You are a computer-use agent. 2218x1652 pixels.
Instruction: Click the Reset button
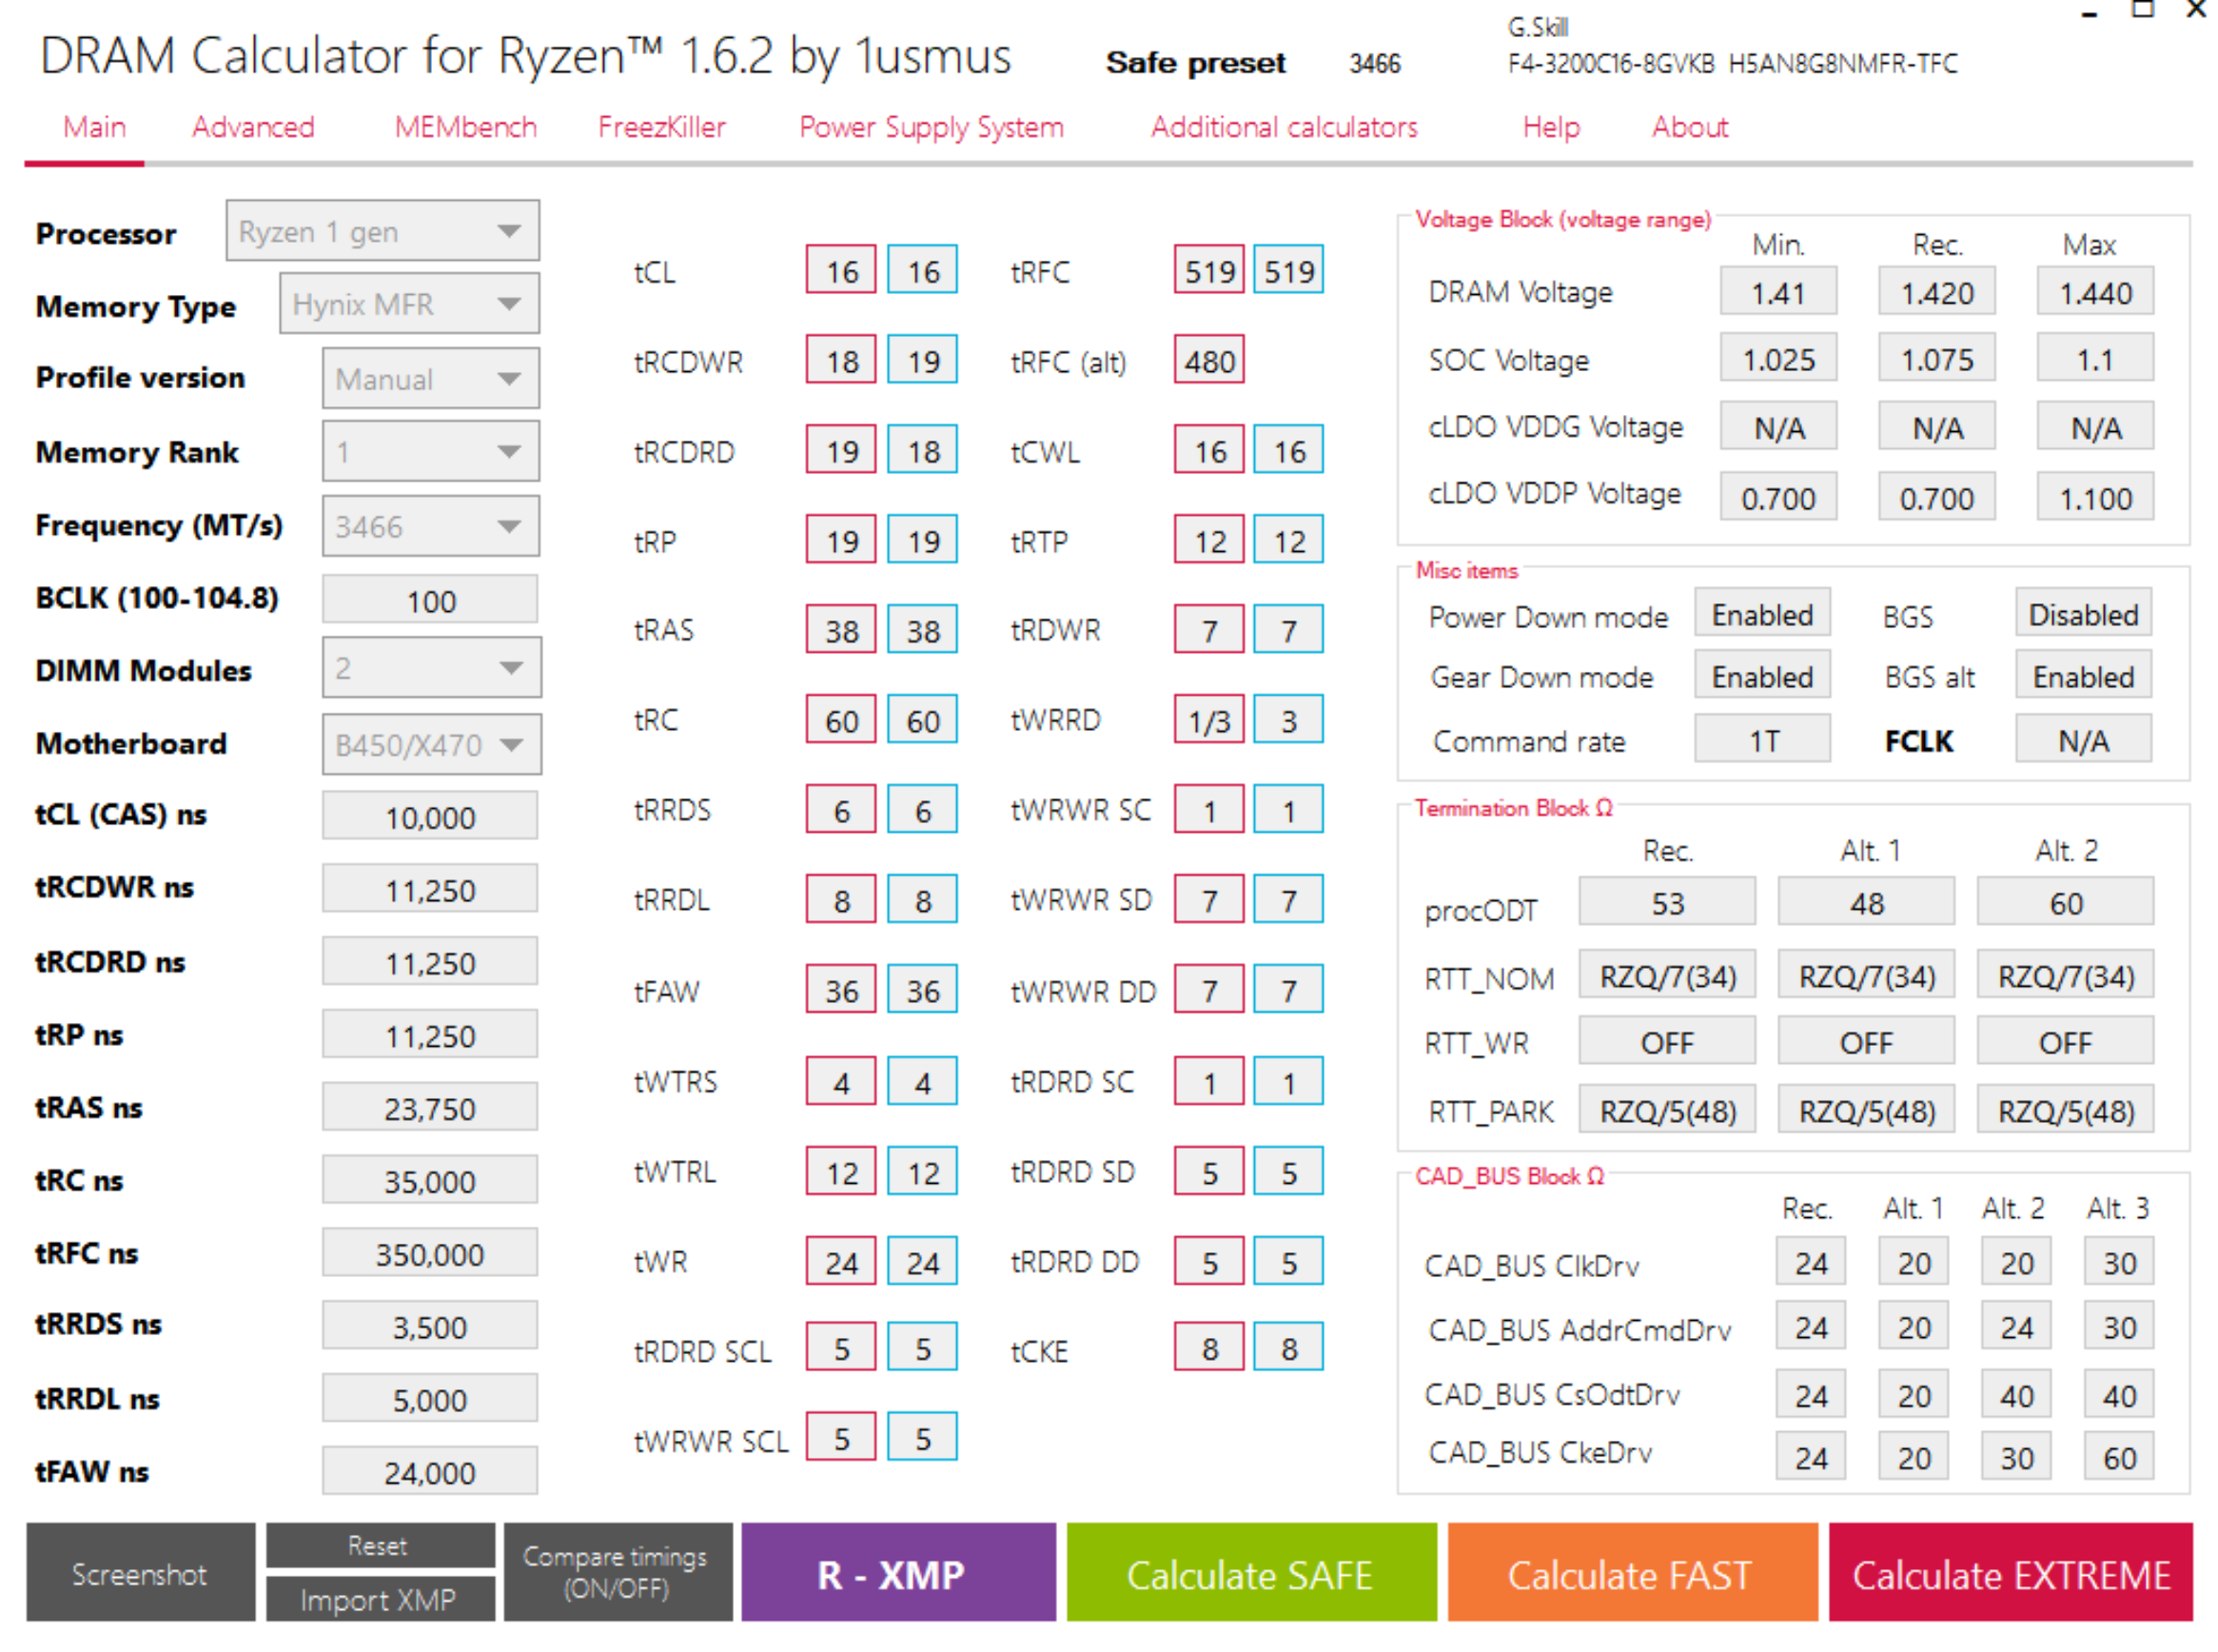[379, 1546]
